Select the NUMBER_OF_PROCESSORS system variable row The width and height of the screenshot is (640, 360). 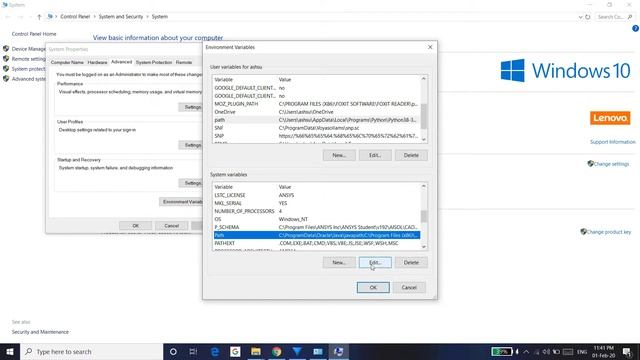coord(316,211)
